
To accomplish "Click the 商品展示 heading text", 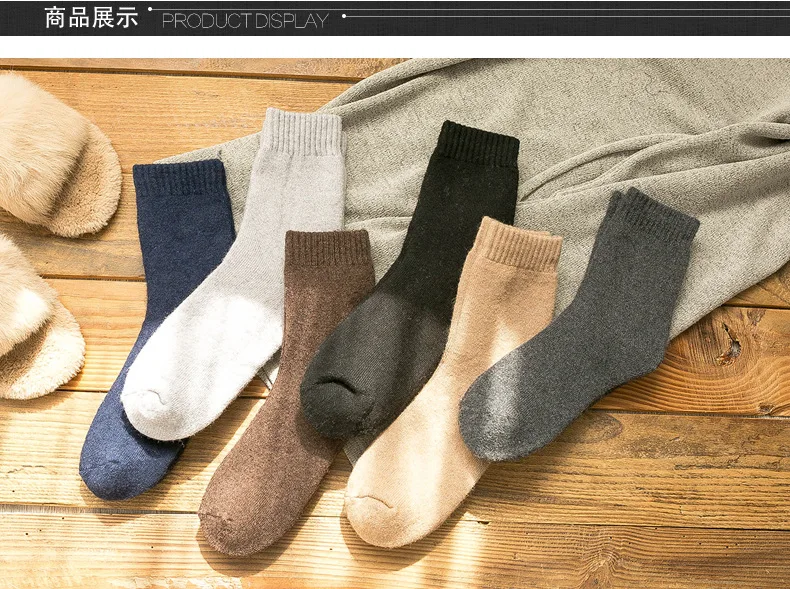I will click(91, 18).
